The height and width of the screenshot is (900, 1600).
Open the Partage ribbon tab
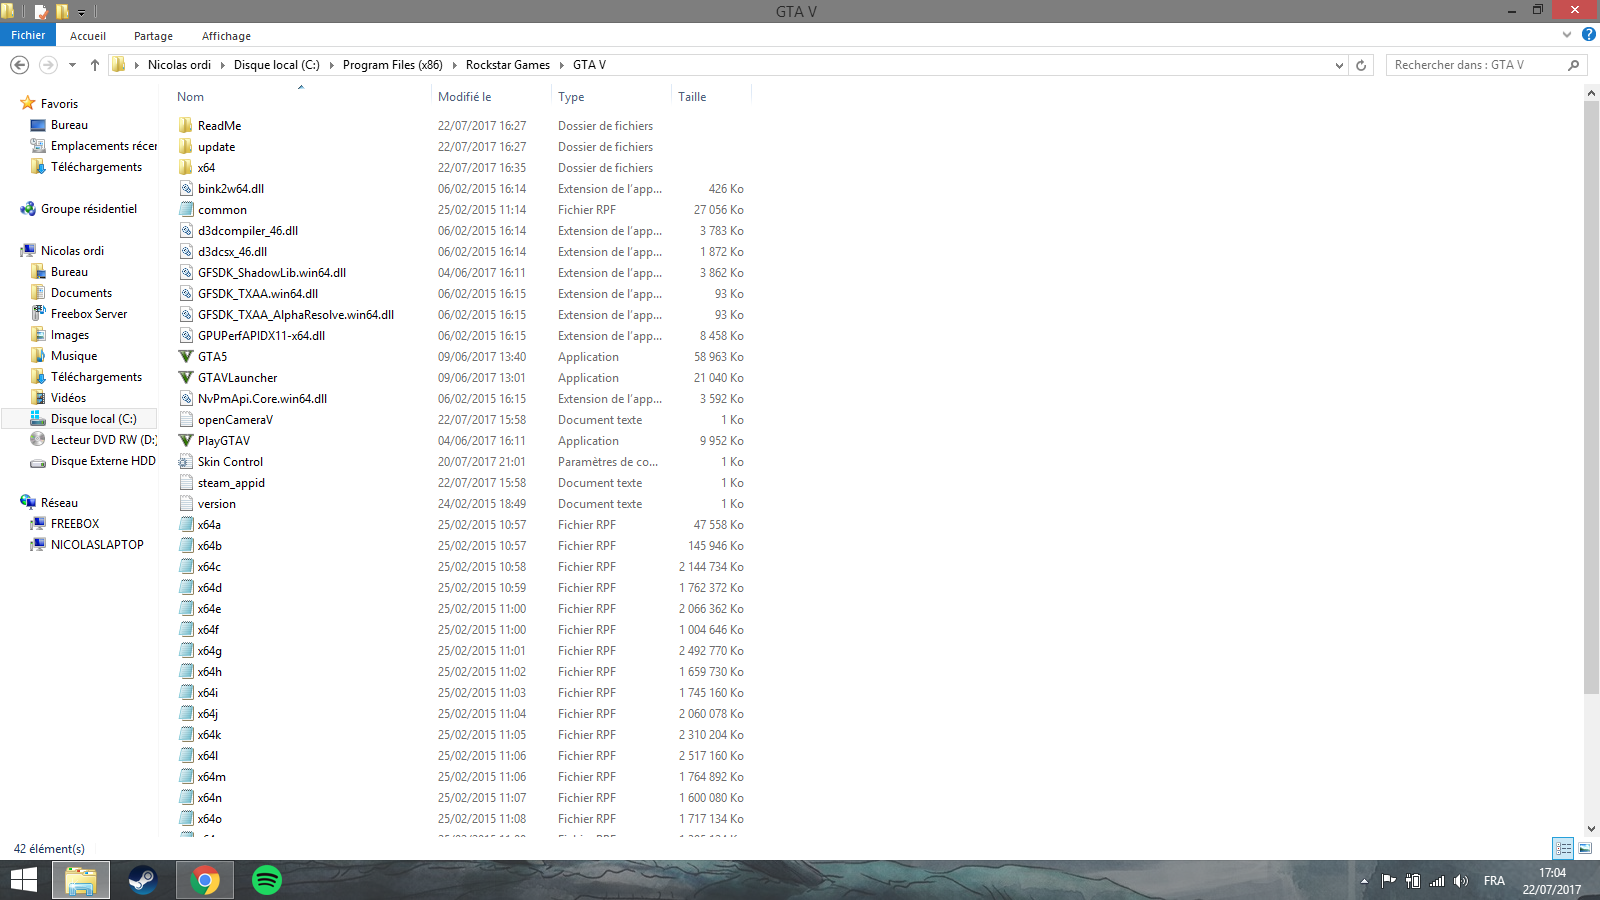pyautogui.click(x=153, y=35)
